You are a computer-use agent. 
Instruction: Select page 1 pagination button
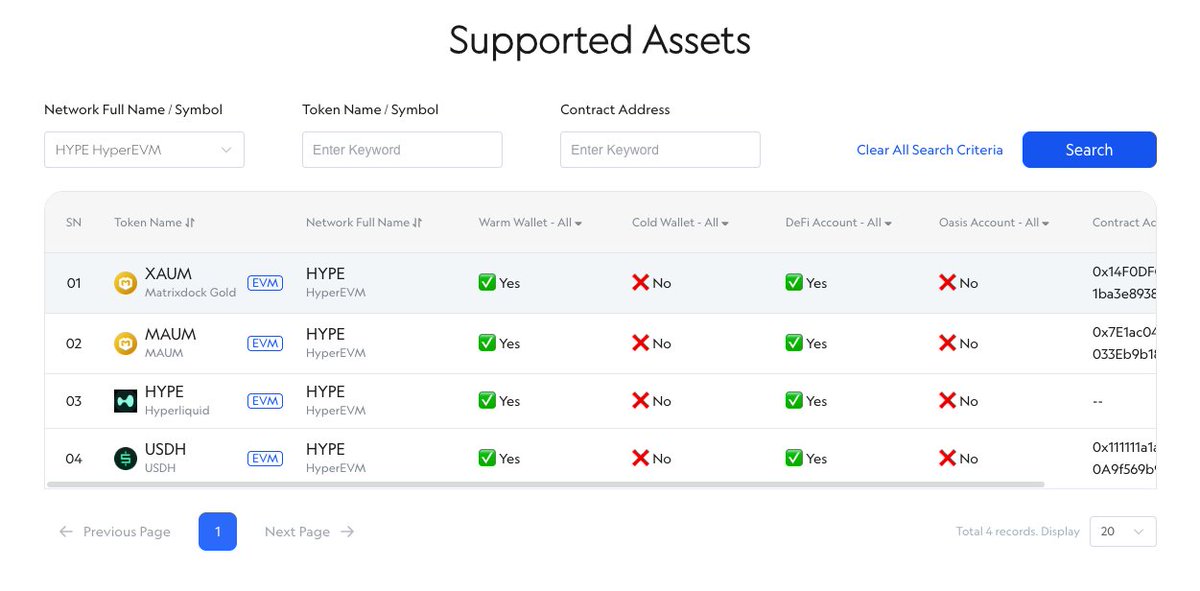[x=218, y=532]
